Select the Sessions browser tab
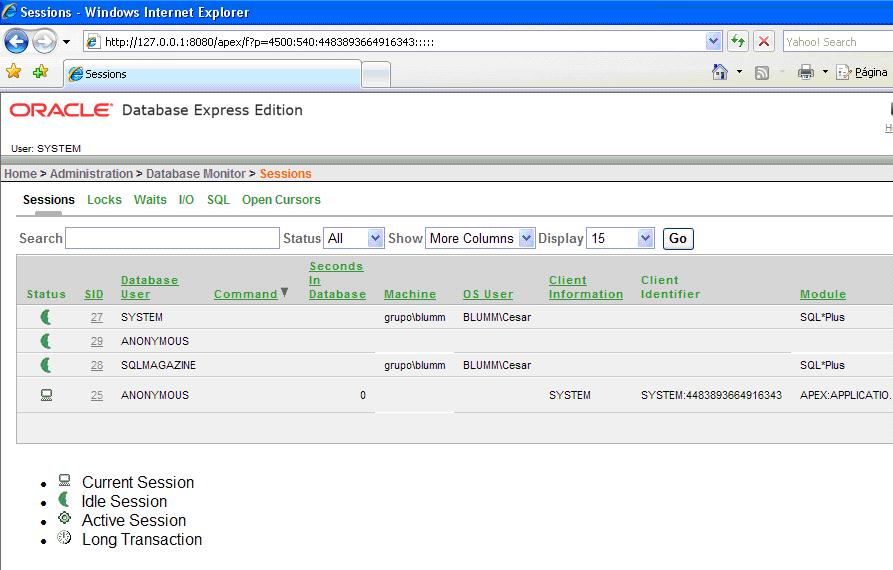This screenshot has height=570, width=893. pyautogui.click(x=212, y=74)
